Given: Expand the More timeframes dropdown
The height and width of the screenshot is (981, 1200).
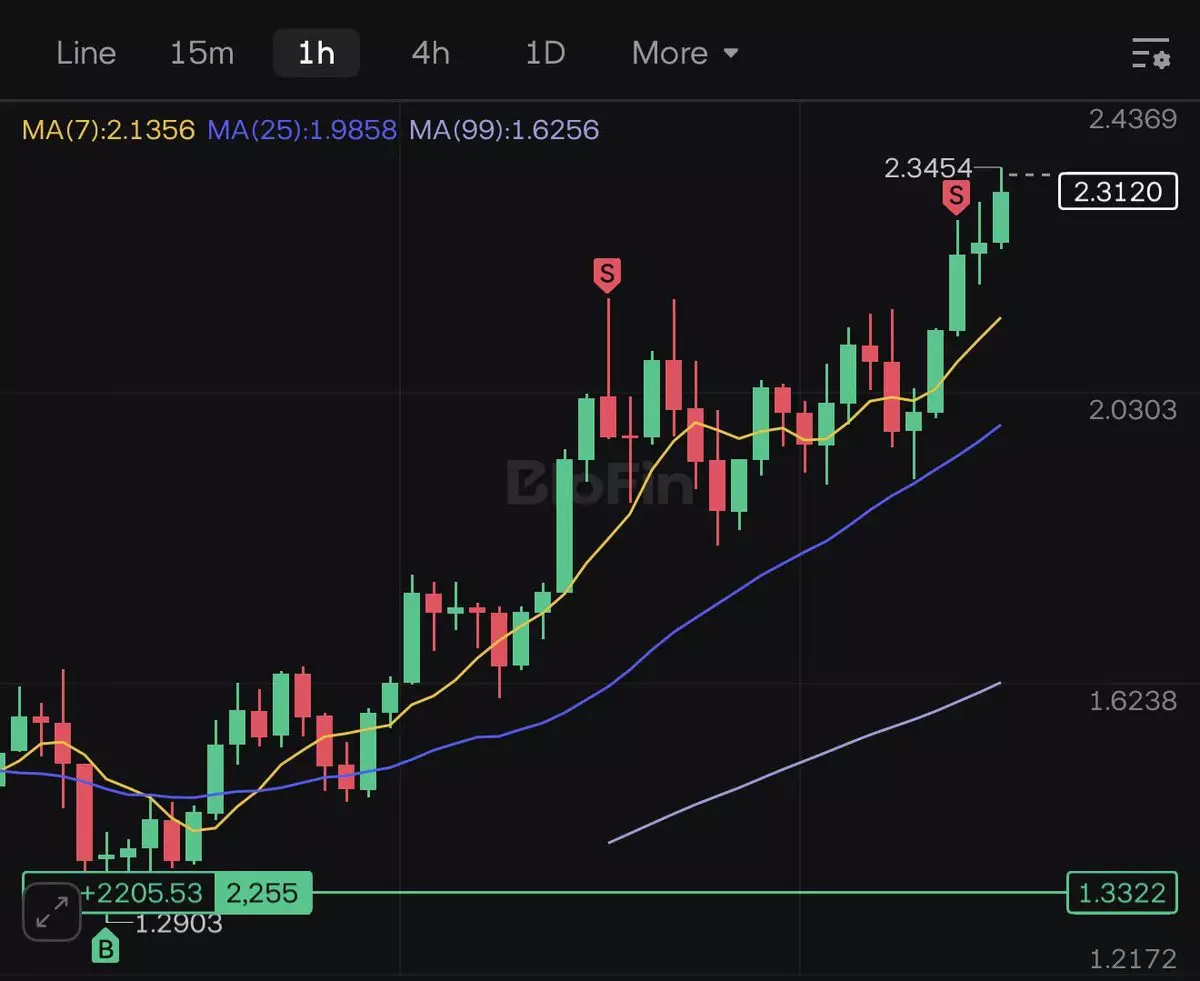Looking at the screenshot, I should 685,53.
